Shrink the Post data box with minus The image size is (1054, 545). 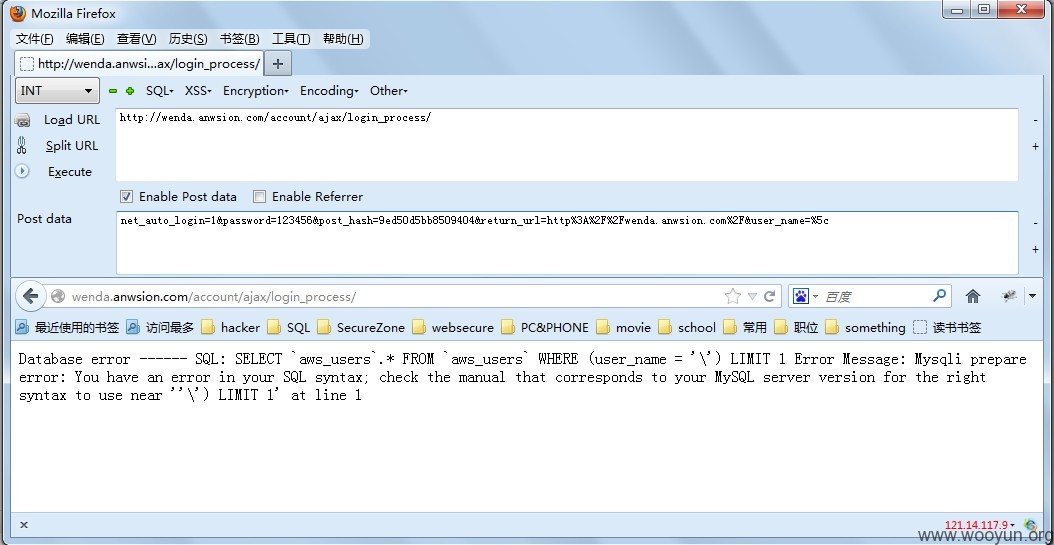(1035, 224)
